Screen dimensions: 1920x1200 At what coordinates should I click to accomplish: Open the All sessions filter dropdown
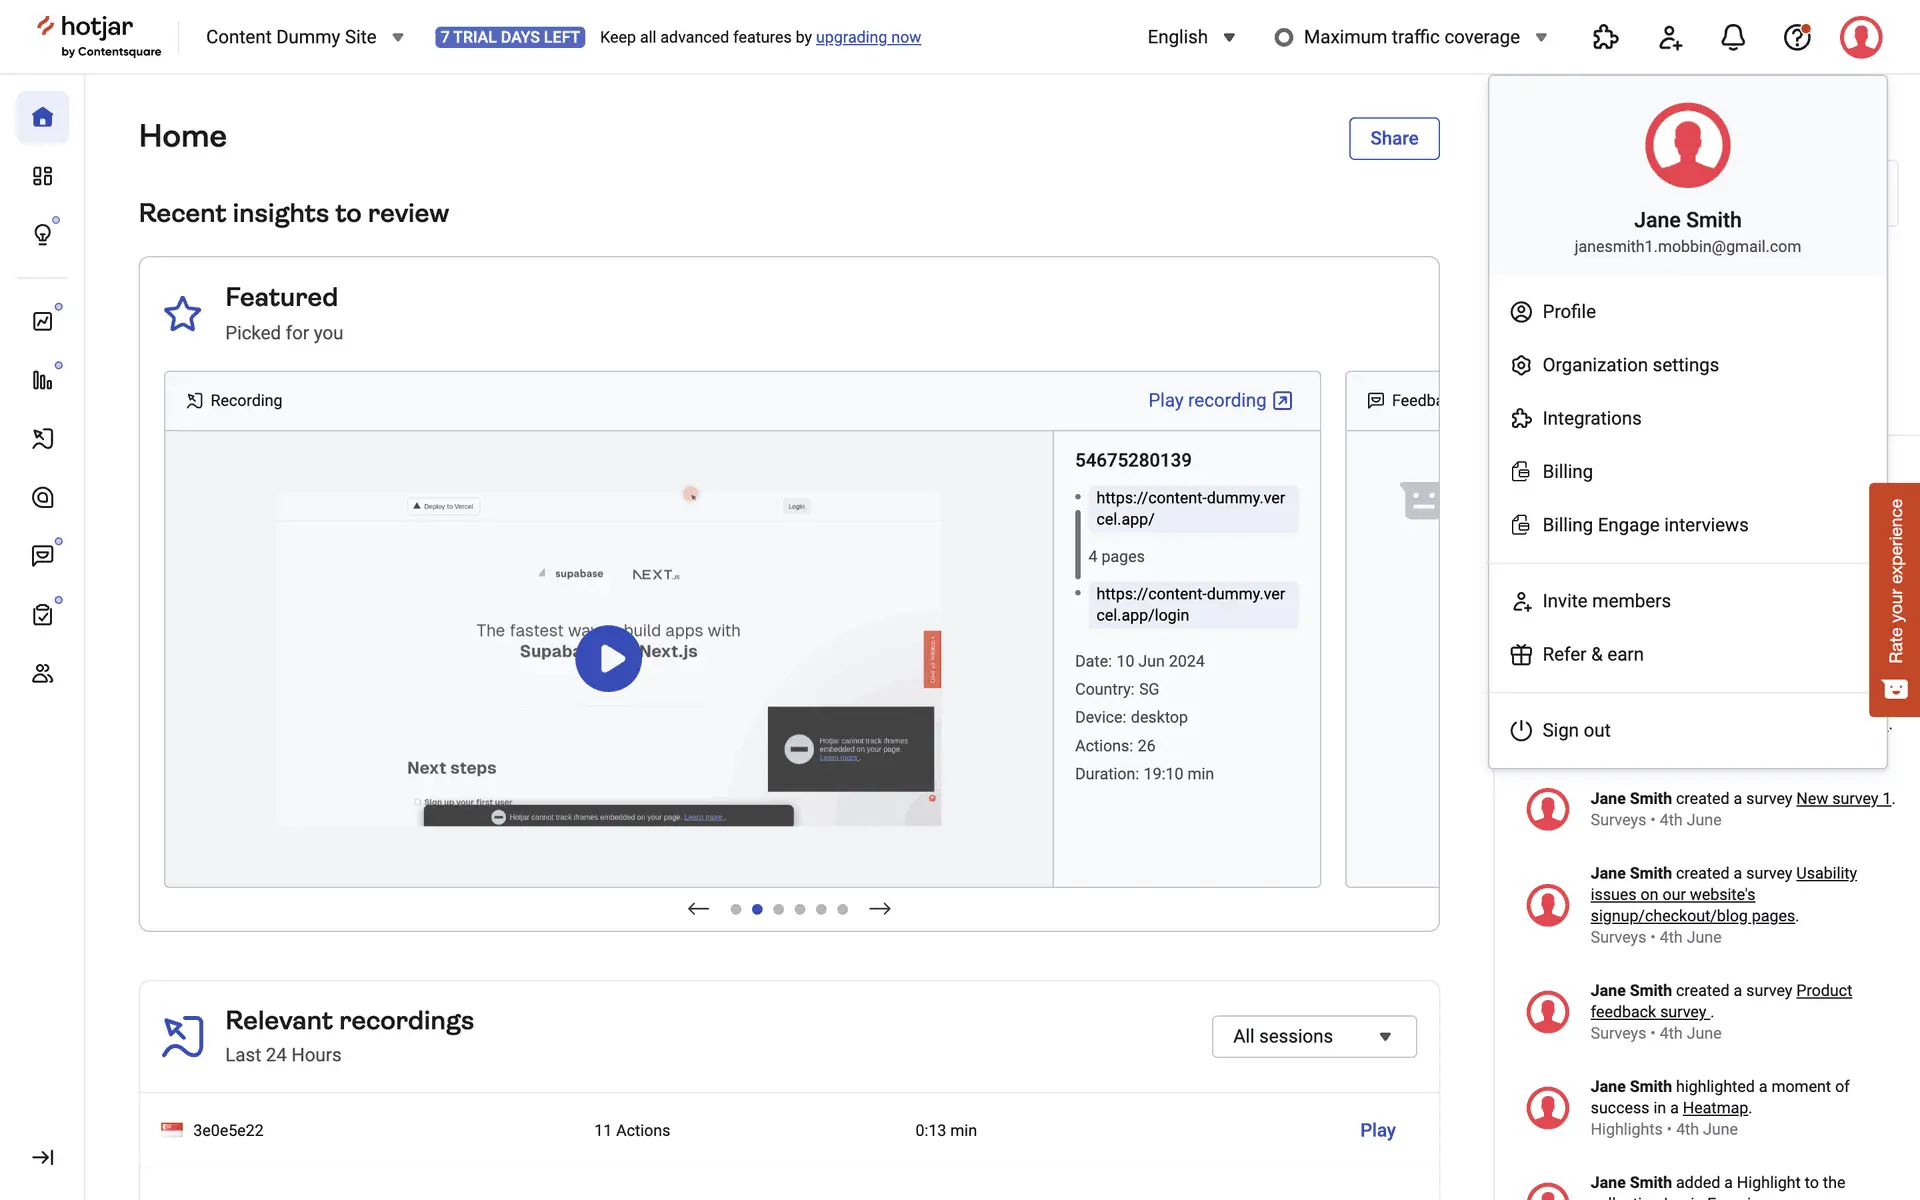pos(1313,1036)
